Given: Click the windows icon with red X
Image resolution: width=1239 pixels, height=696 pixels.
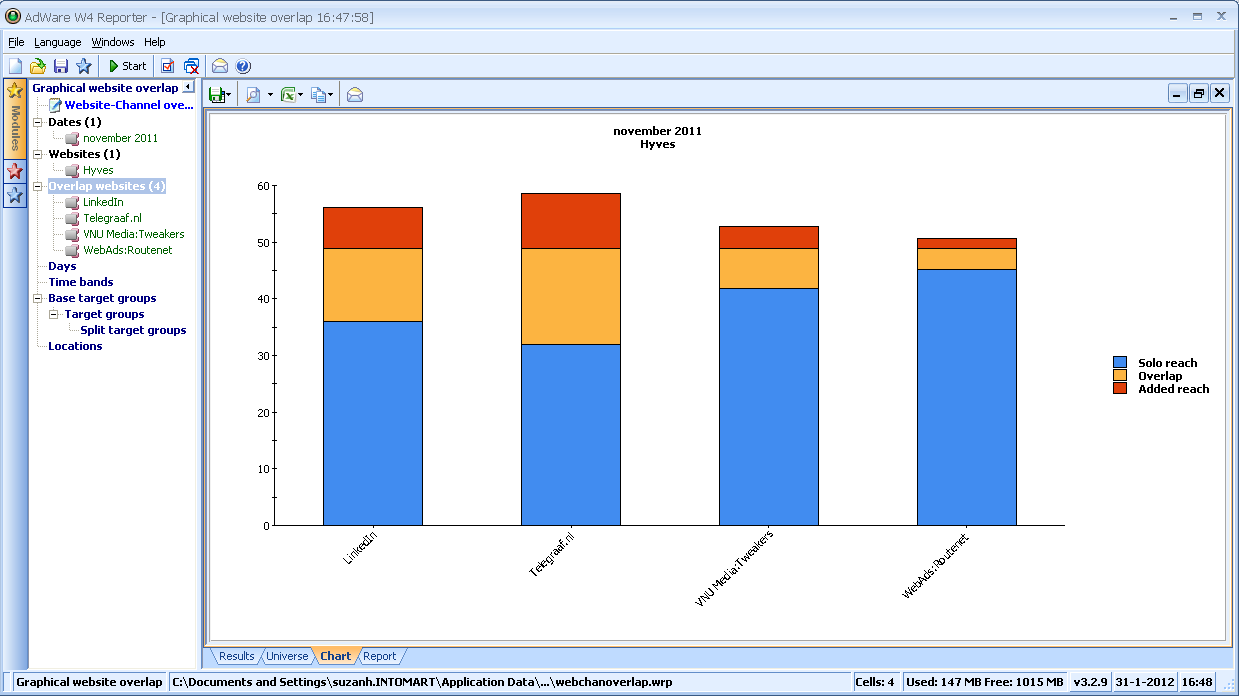Looking at the screenshot, I should click(191, 66).
